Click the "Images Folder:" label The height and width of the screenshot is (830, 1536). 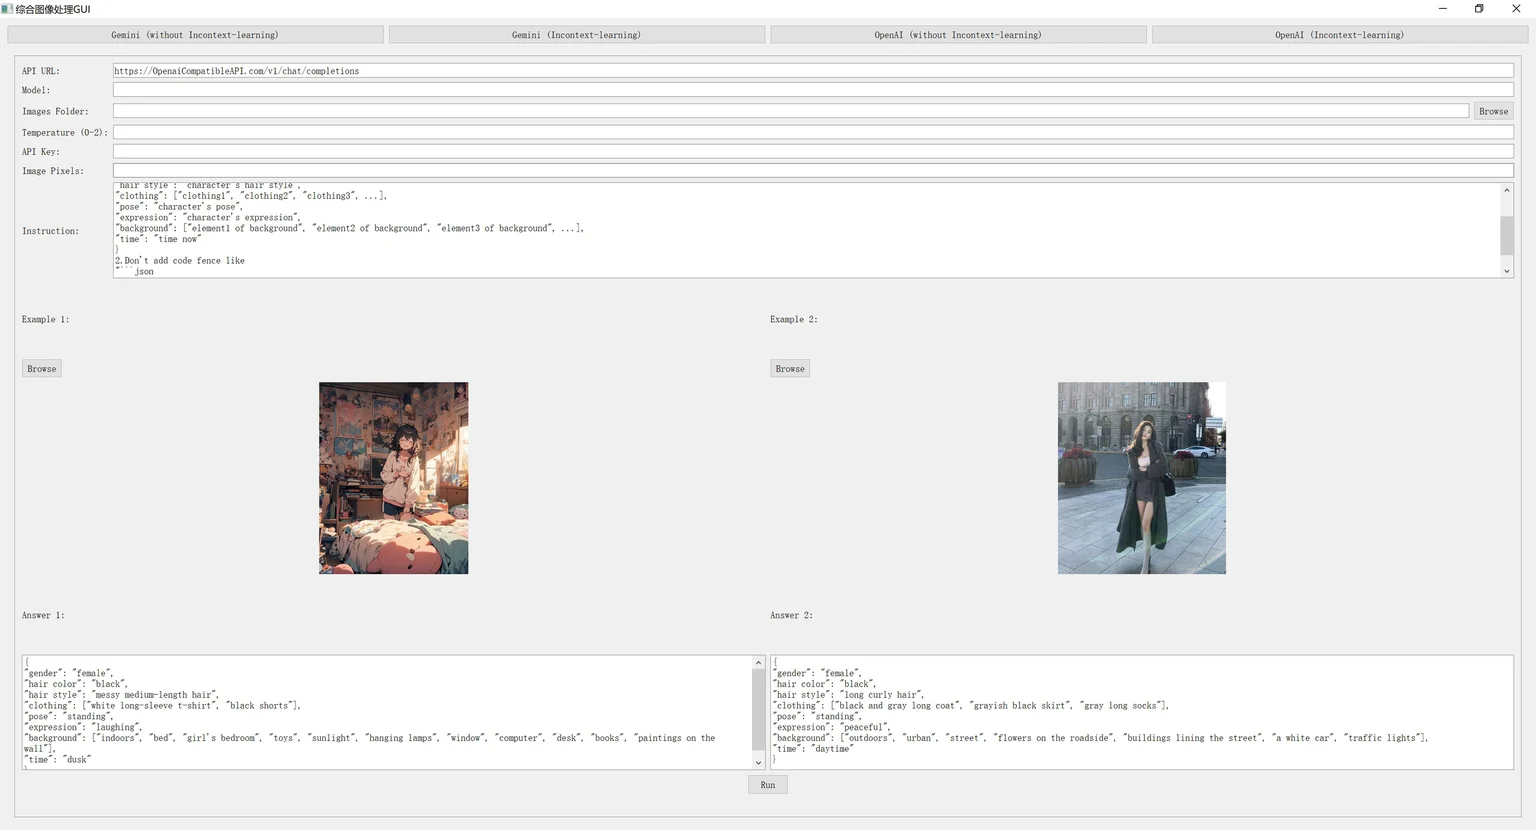(55, 111)
